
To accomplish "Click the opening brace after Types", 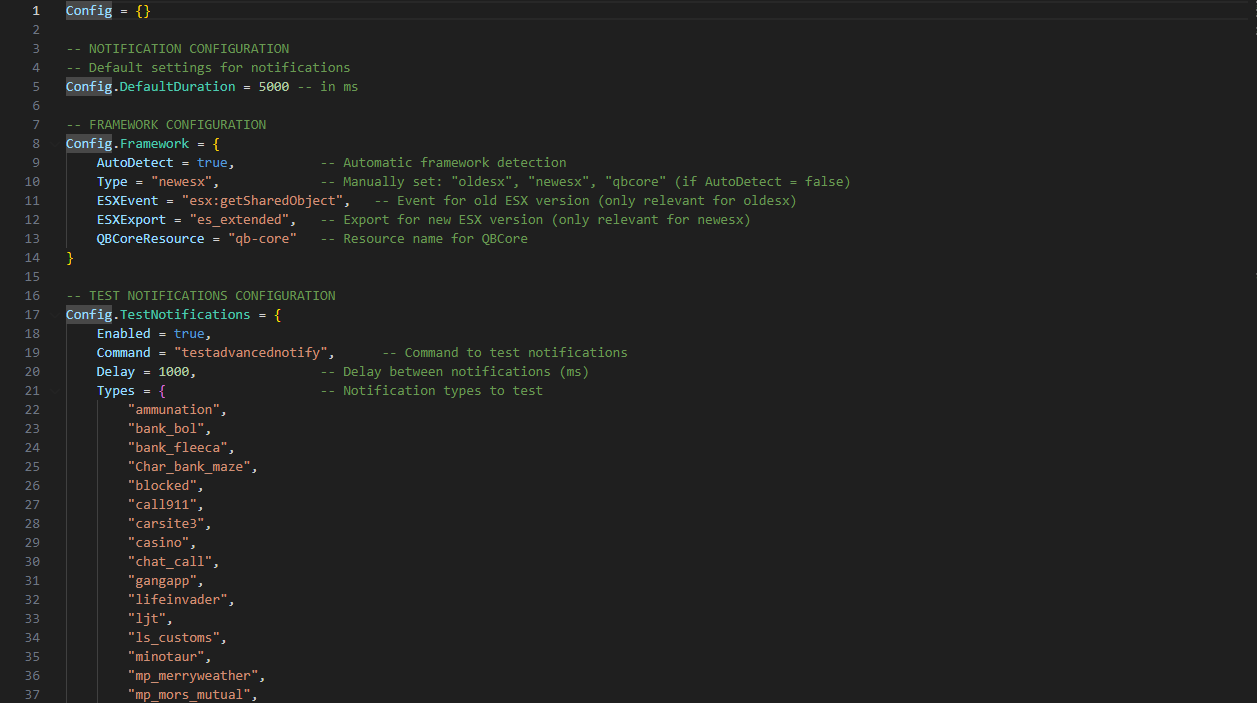I will (x=162, y=391).
